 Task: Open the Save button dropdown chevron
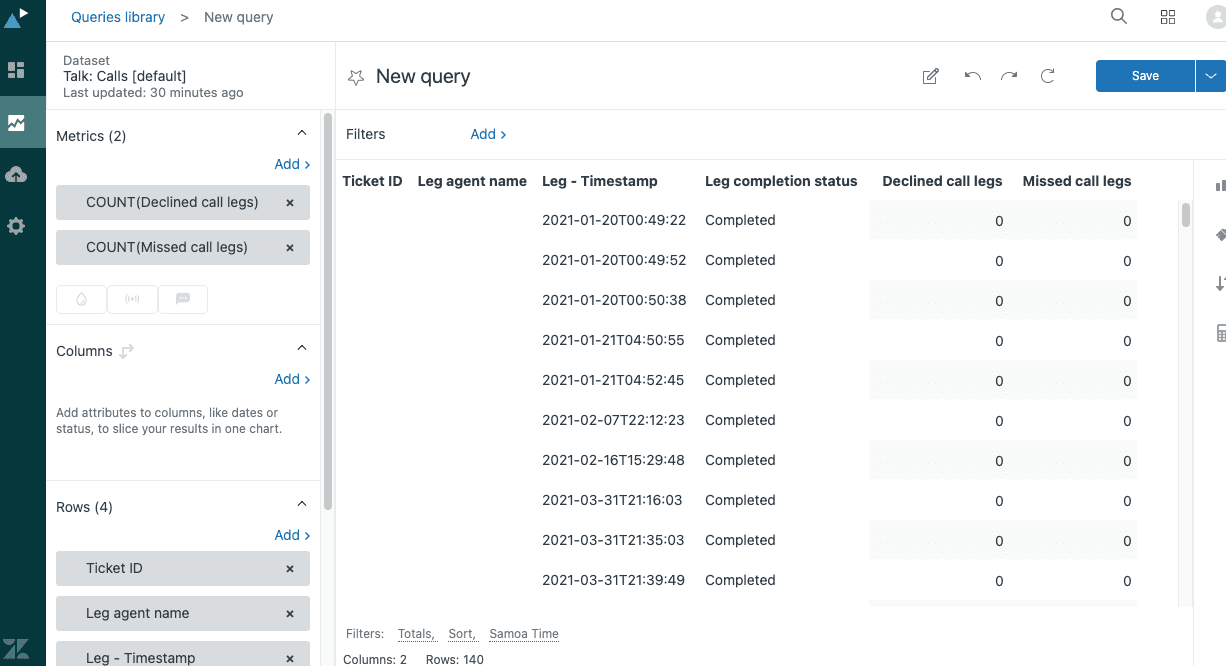(1210, 75)
